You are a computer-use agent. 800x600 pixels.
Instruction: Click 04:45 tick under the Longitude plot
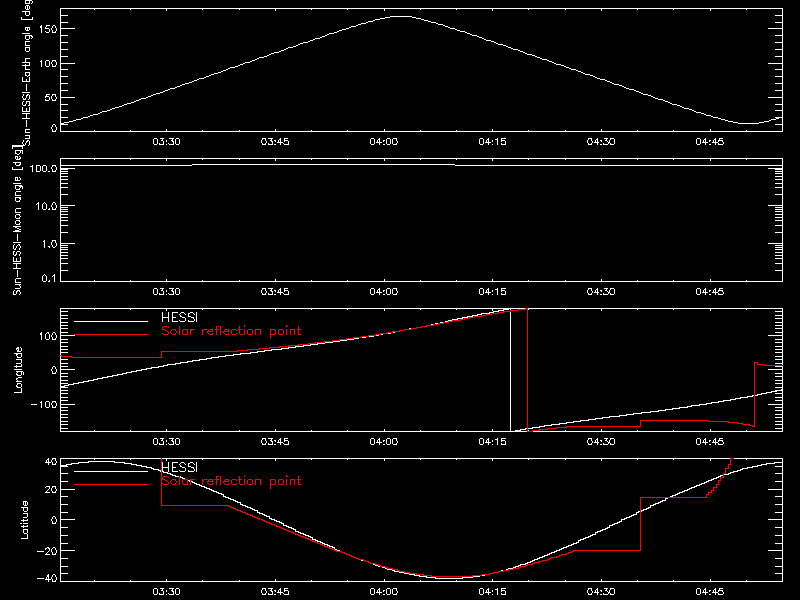click(710, 441)
